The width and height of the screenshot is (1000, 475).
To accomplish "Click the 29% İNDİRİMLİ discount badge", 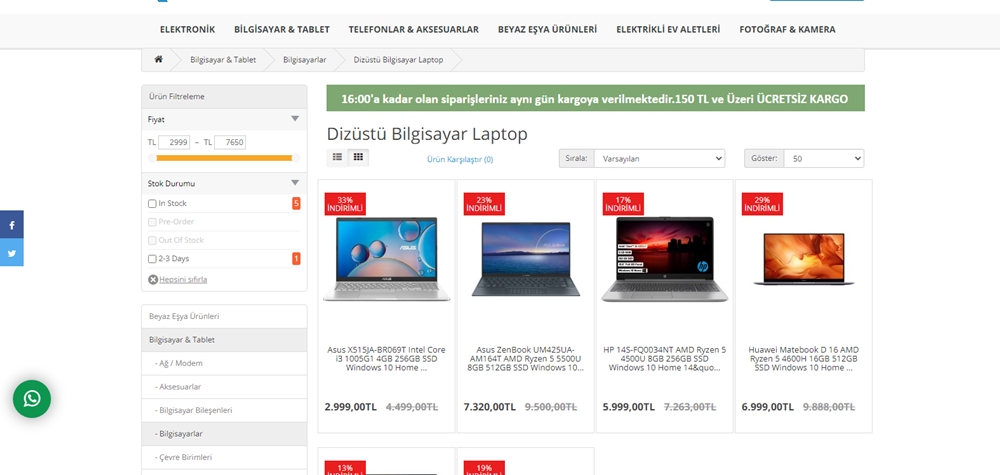I will coord(762,204).
